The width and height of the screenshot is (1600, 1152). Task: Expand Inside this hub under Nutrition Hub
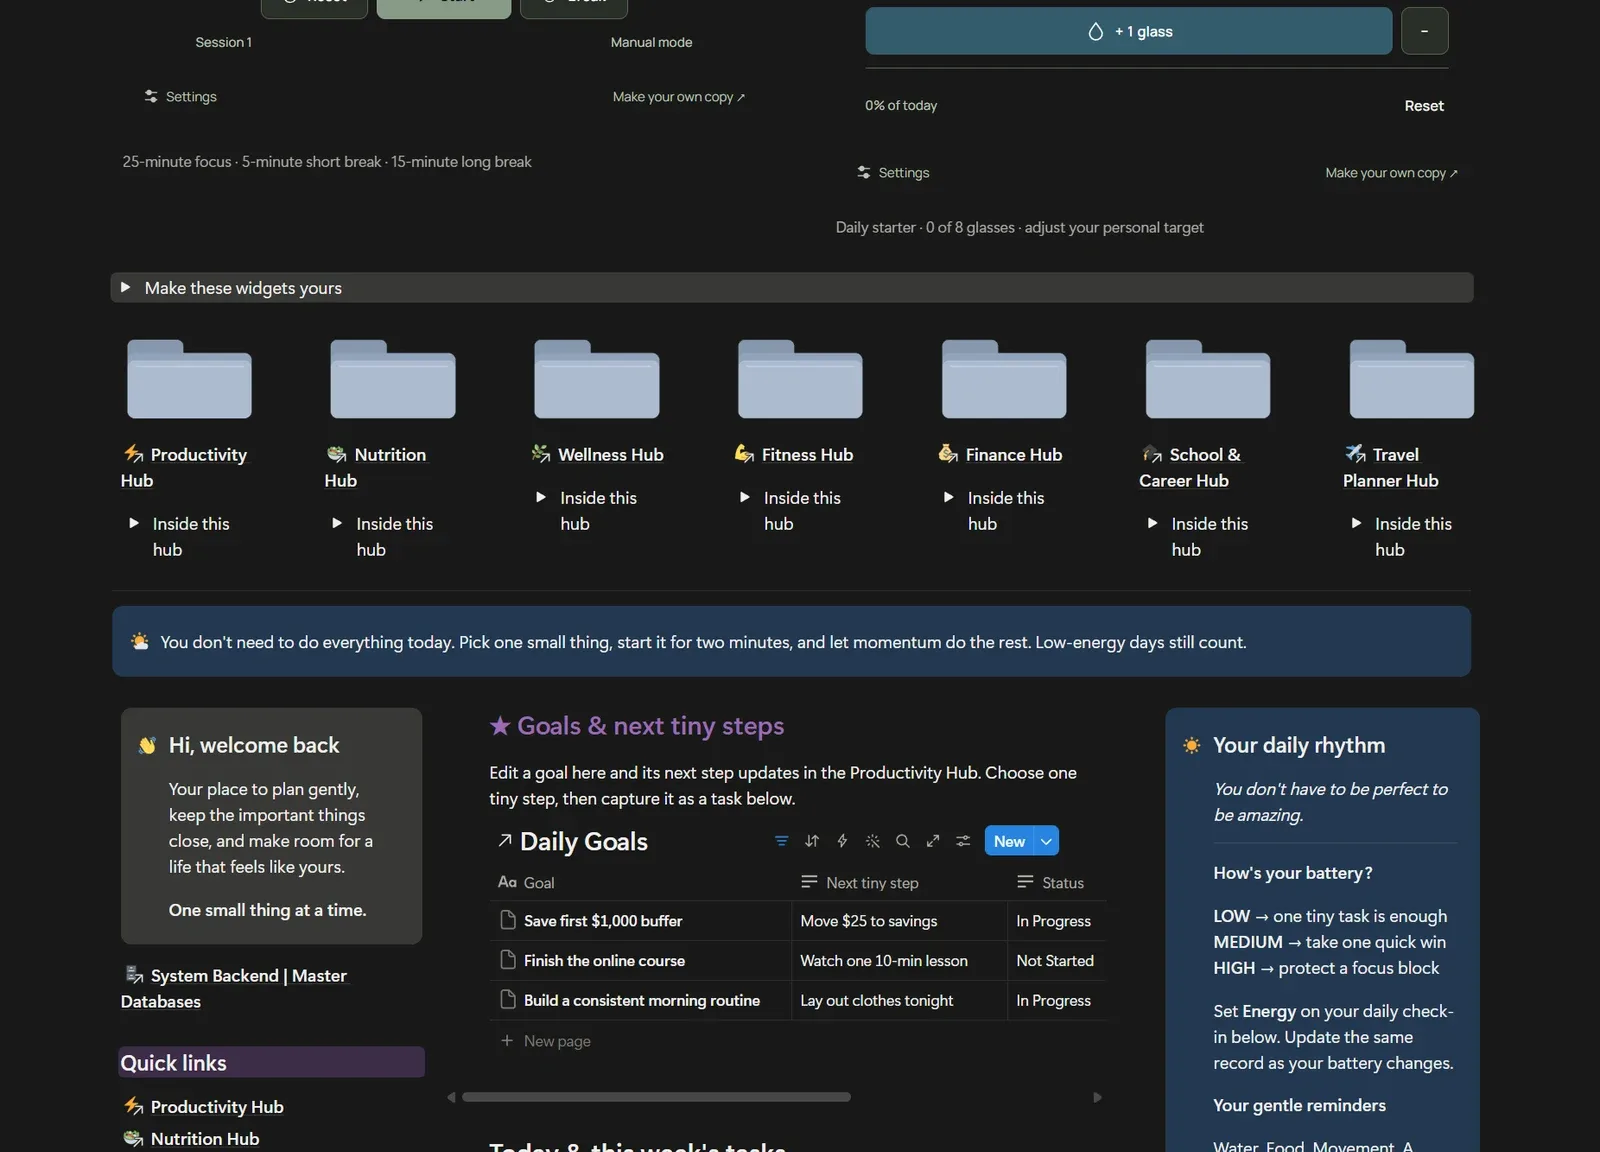337,523
